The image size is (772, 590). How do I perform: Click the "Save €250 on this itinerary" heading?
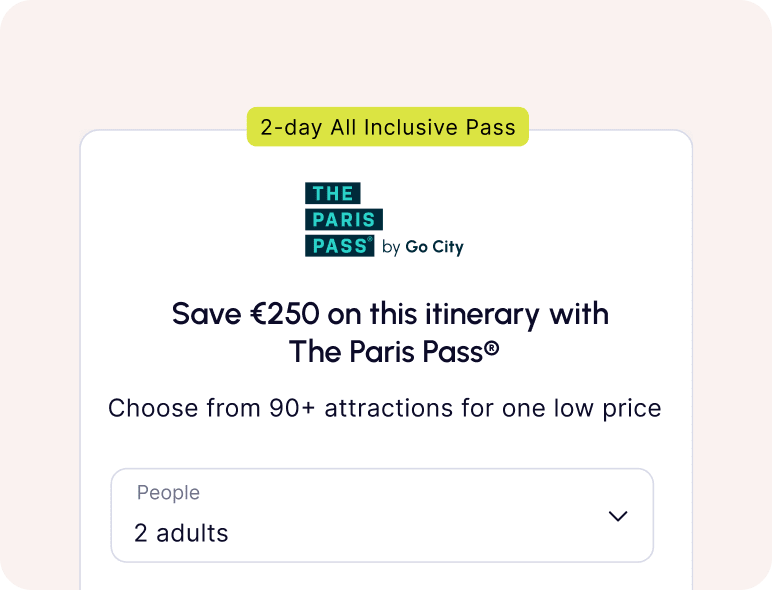tap(390, 314)
